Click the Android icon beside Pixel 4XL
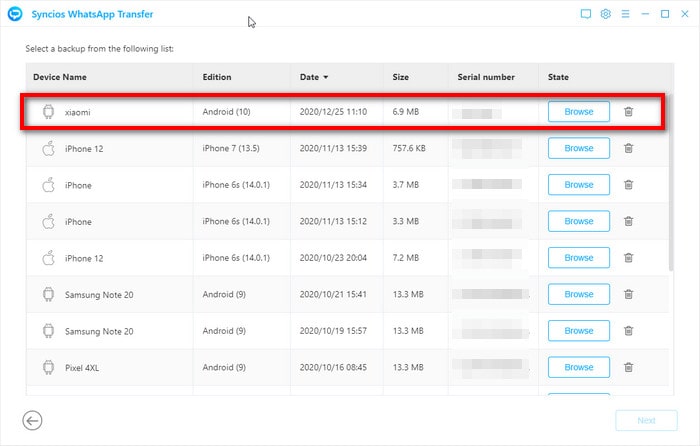Screen dimensions: 700x446 [48, 367]
